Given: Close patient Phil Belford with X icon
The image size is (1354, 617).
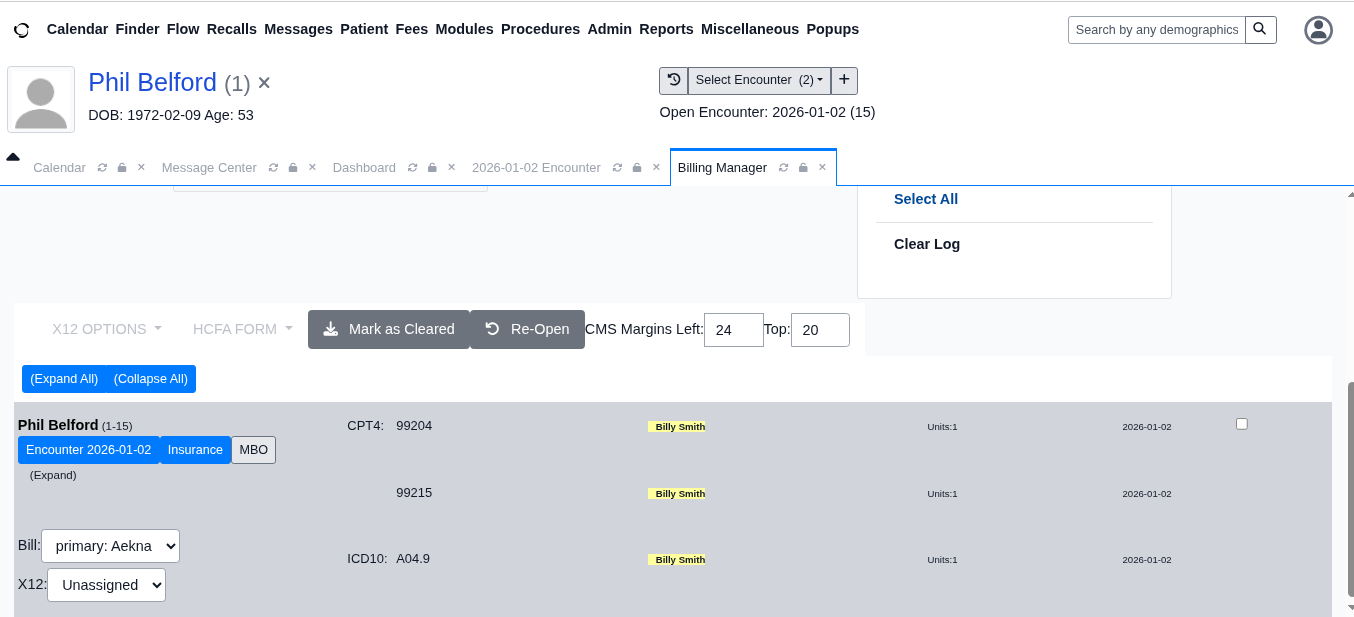Looking at the screenshot, I should point(264,83).
